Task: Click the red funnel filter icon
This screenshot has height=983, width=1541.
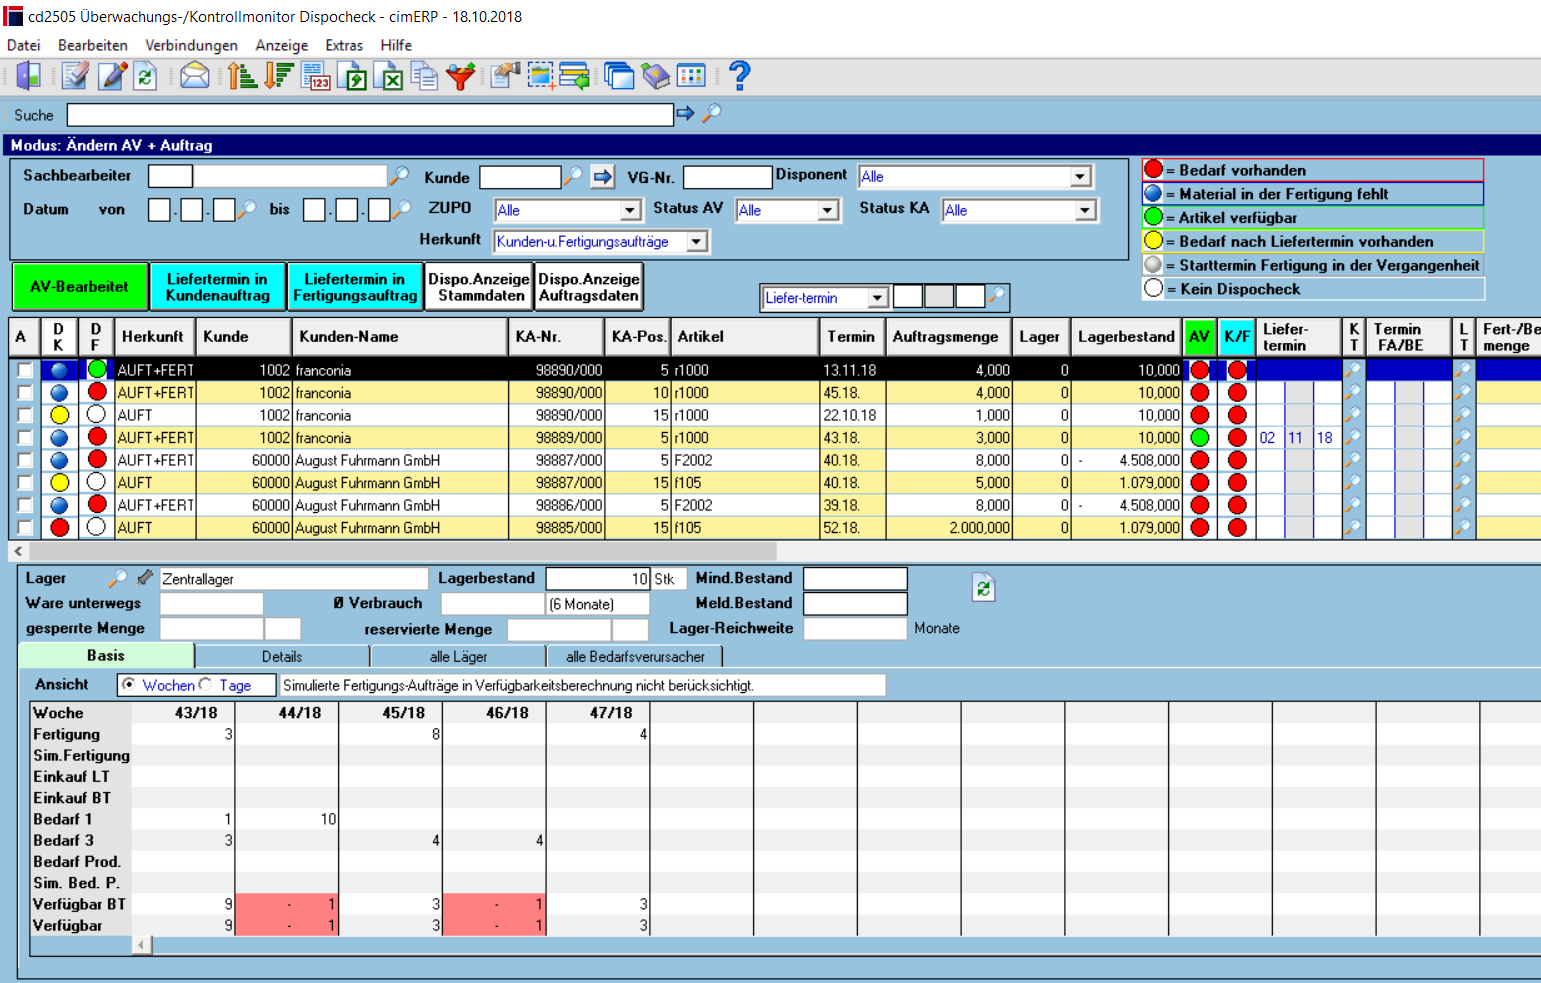Action: tap(460, 76)
